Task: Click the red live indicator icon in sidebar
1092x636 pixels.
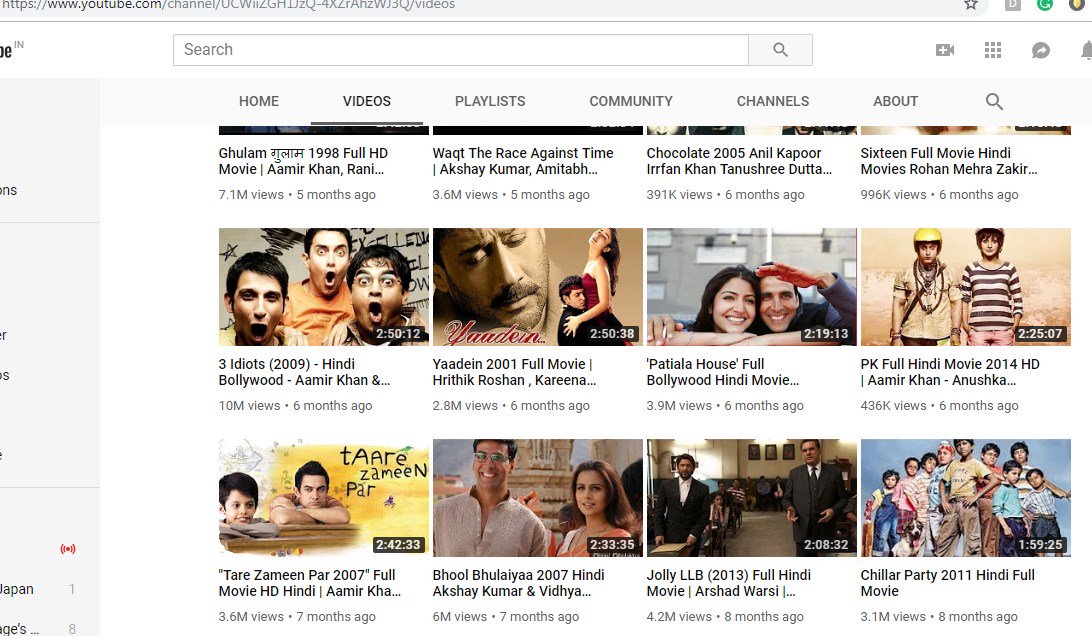Action: pos(68,549)
